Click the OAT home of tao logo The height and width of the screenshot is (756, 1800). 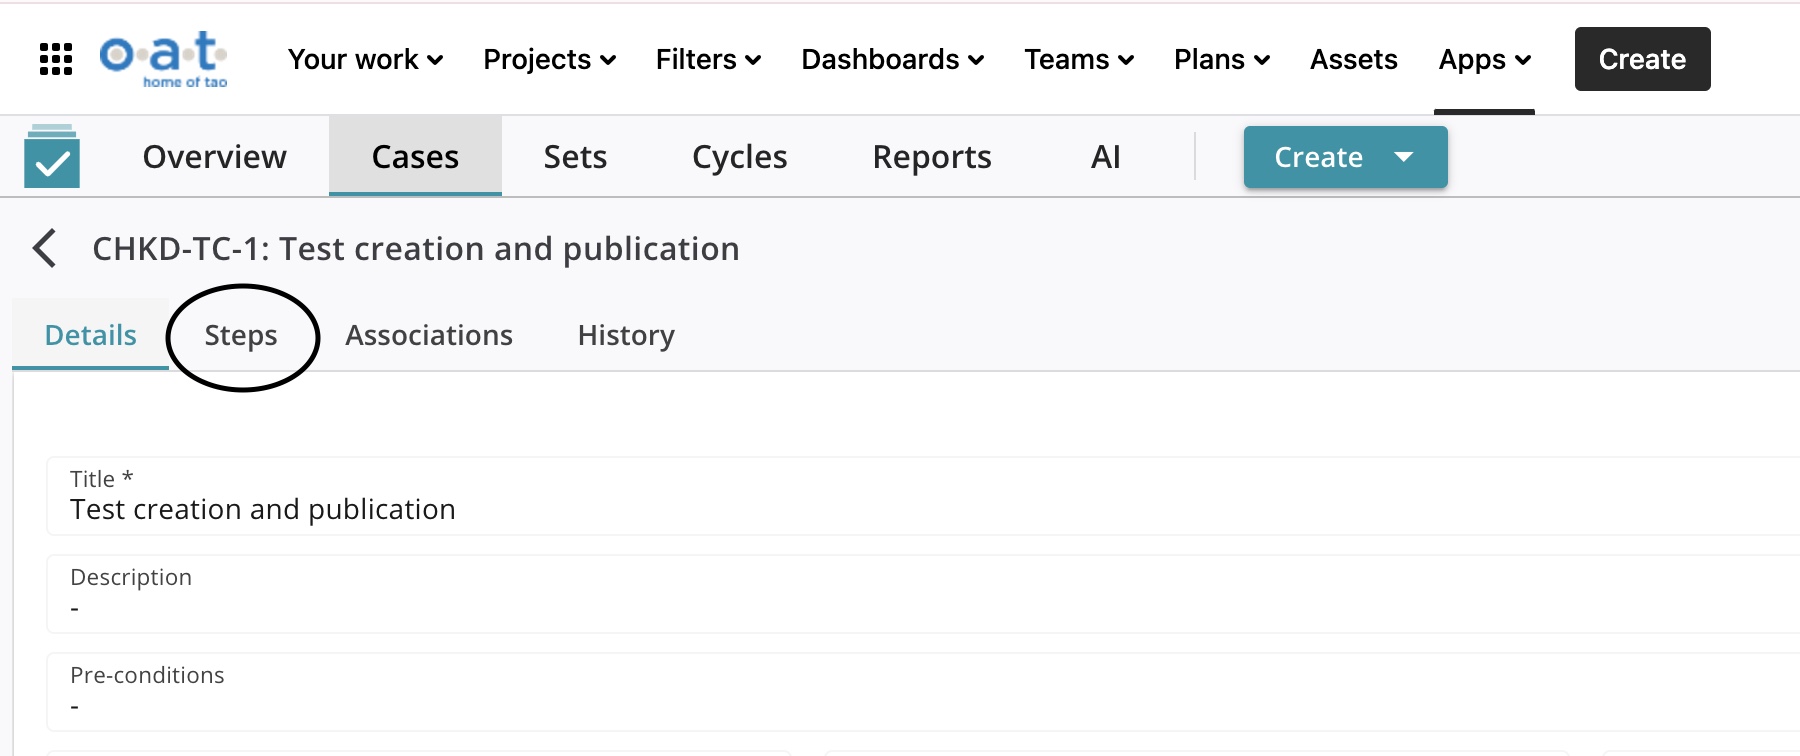[164, 59]
